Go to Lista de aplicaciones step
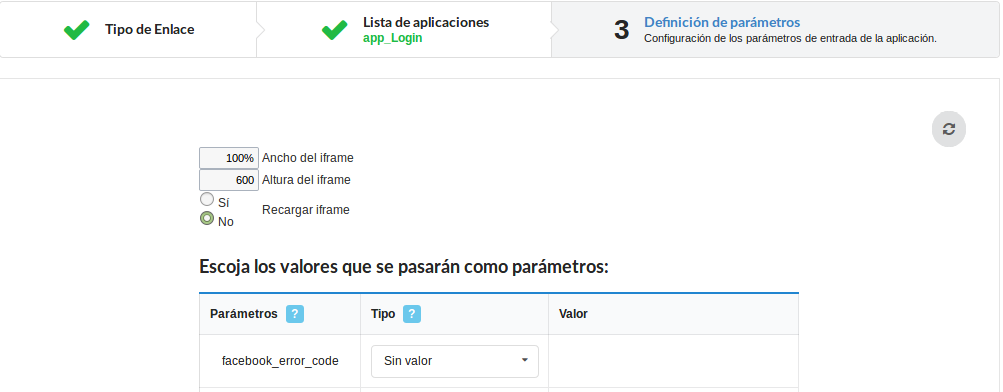1003x392 pixels. (x=426, y=22)
